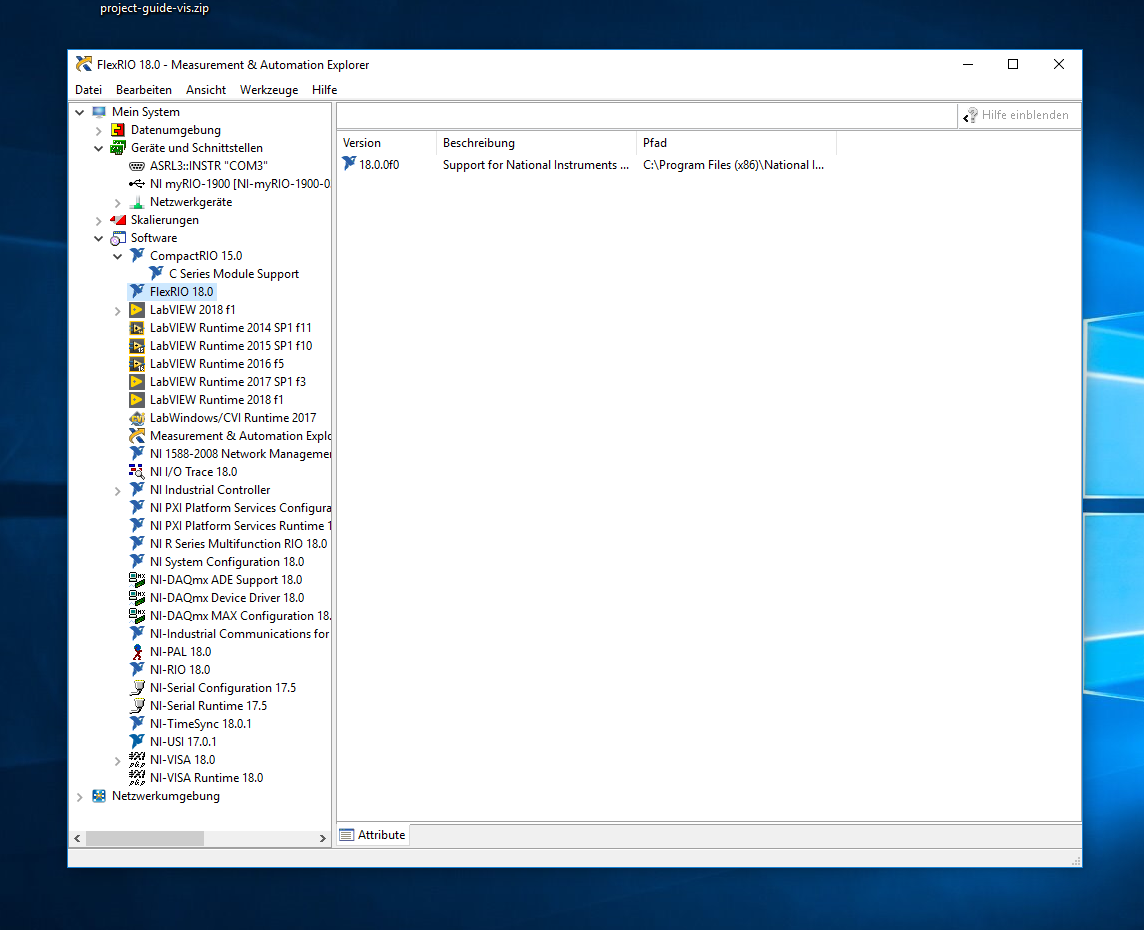The image size is (1144, 930).
Task: Click the Support for National Instruments description cell
Action: coord(536,165)
